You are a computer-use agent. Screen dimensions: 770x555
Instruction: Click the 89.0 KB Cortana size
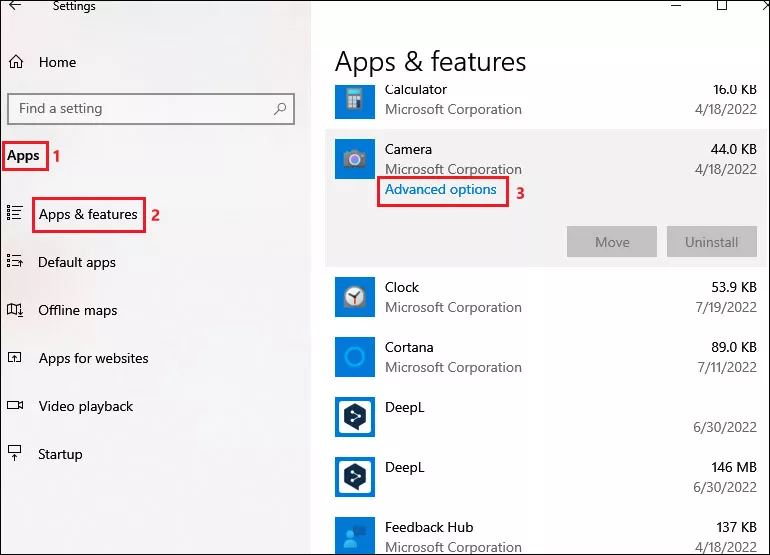click(734, 347)
